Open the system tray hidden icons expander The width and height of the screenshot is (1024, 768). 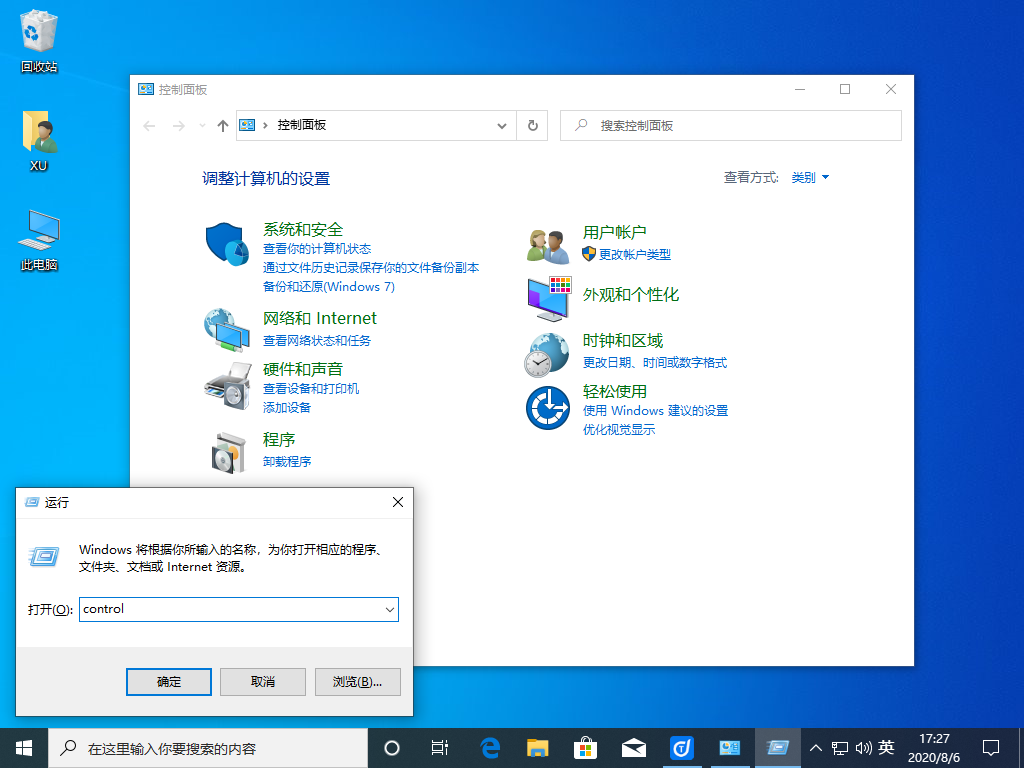(x=817, y=747)
